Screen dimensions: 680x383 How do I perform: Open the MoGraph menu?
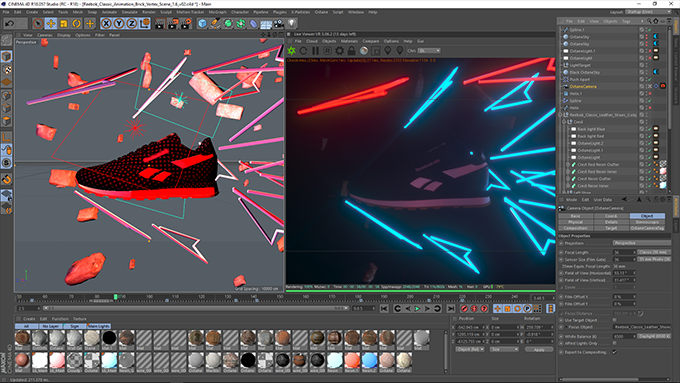tap(218, 12)
